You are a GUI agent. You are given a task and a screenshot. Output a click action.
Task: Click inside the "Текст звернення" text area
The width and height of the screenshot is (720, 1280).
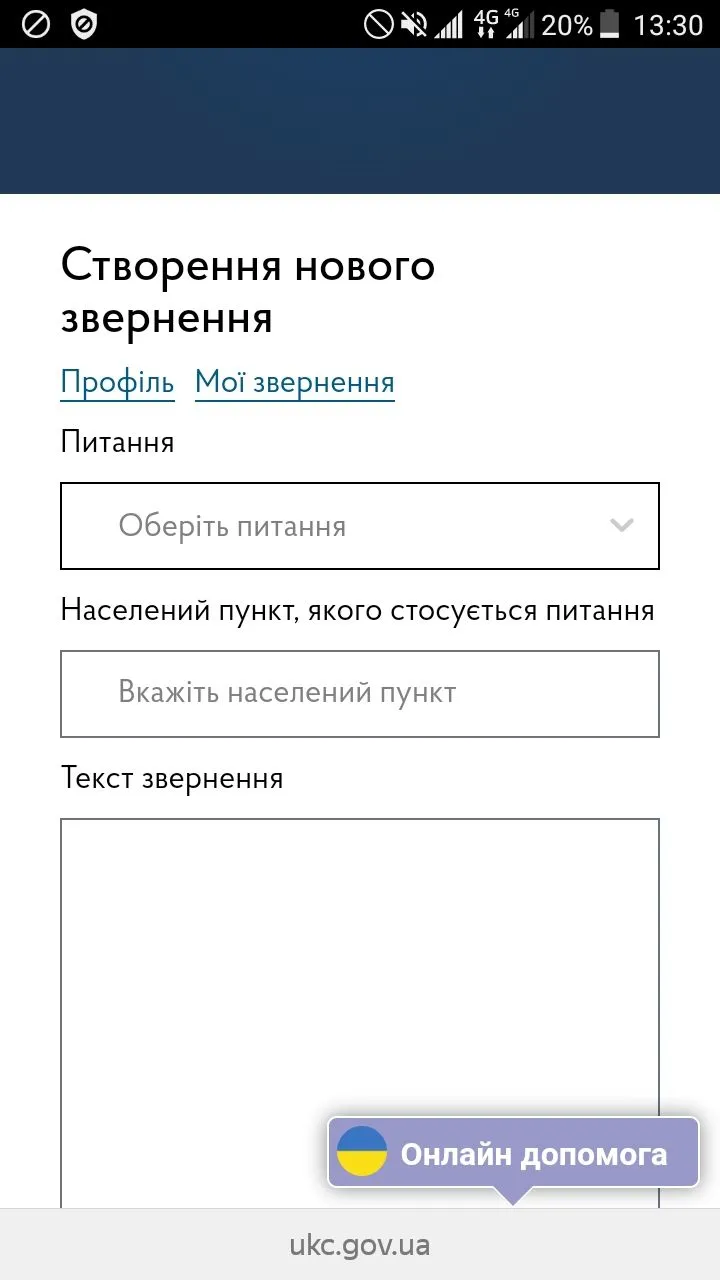pos(360,960)
